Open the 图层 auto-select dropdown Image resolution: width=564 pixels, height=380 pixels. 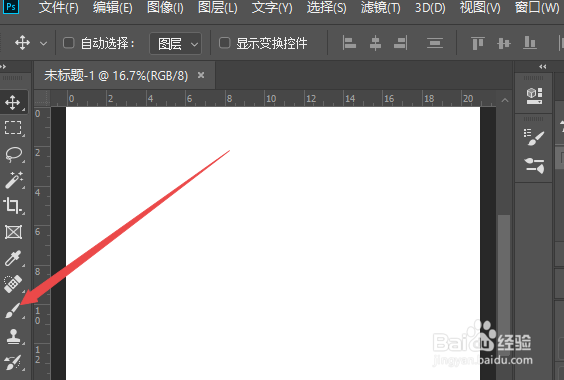point(176,44)
